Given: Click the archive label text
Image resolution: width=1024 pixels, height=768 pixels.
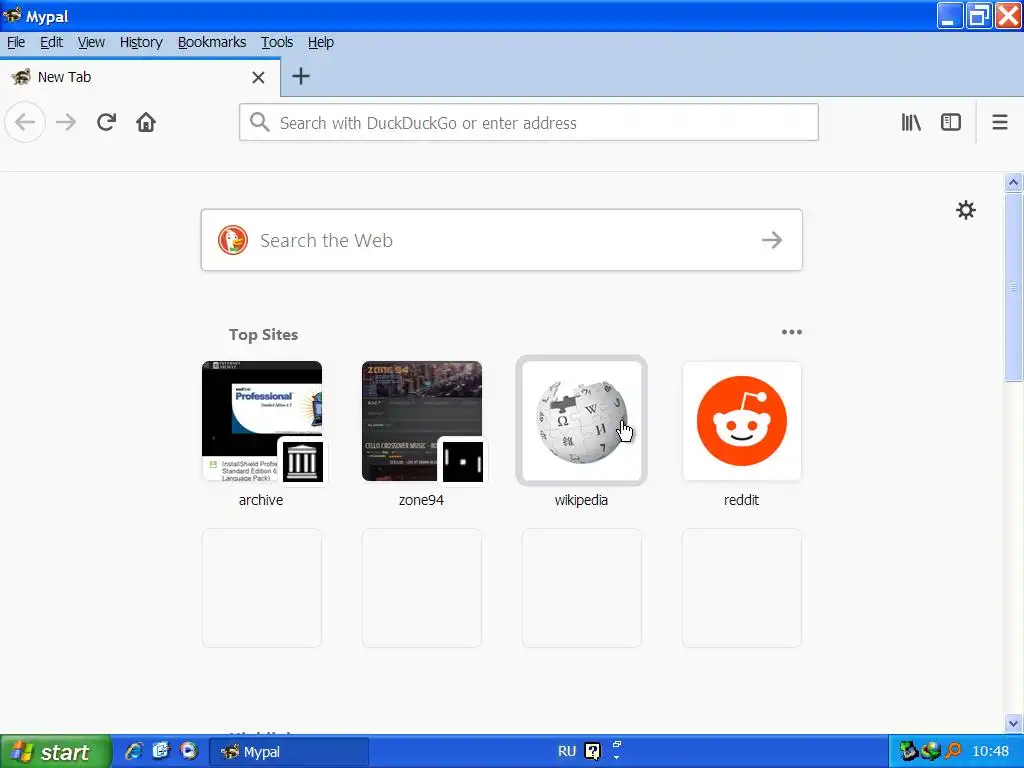Looking at the screenshot, I should pos(261,500).
